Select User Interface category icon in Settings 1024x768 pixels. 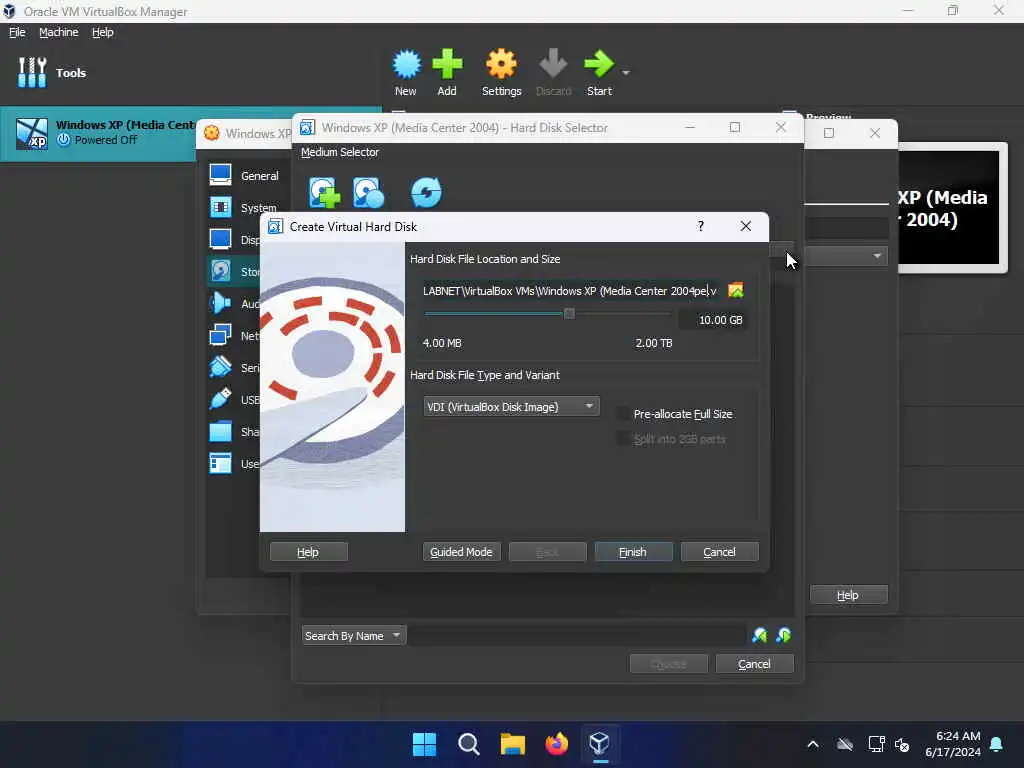[x=221, y=463]
